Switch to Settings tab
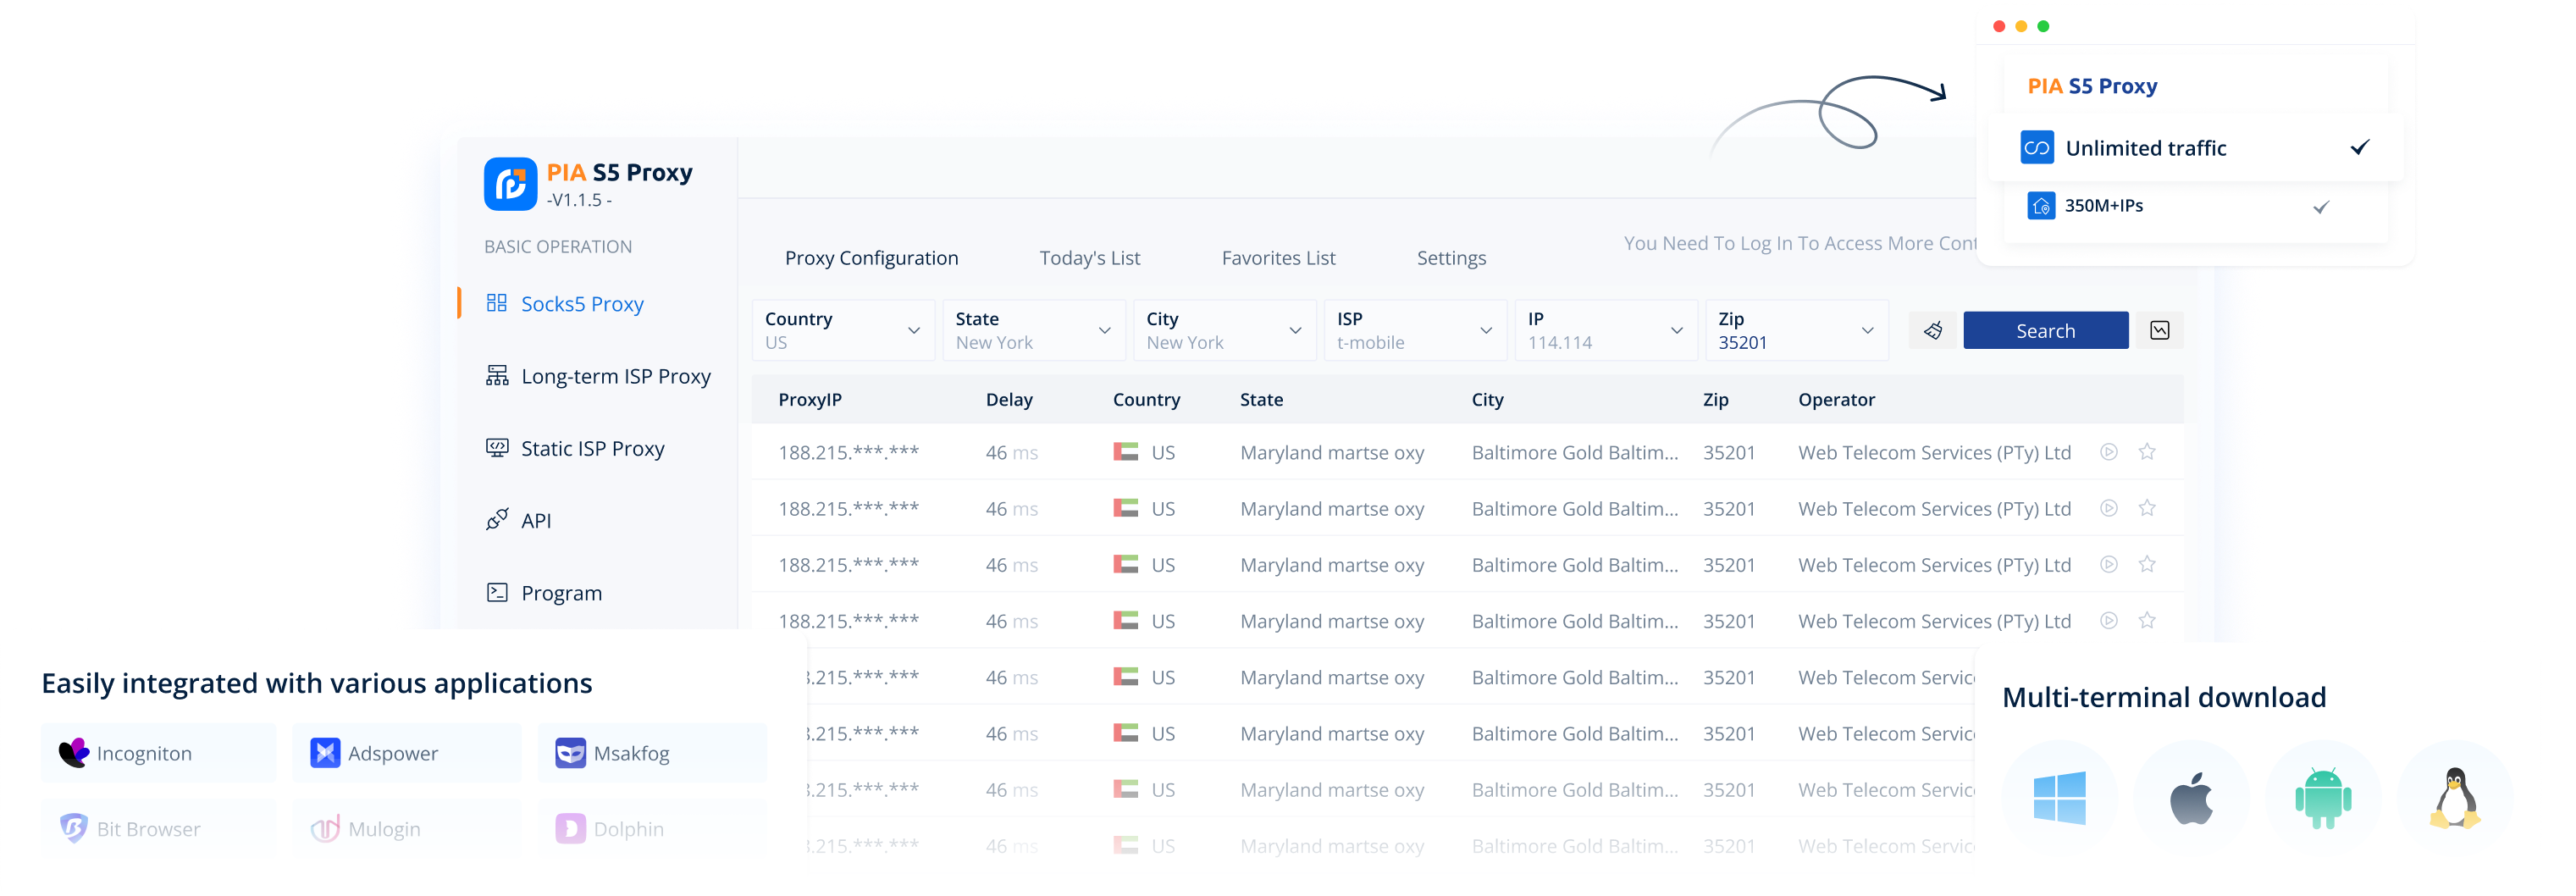The width and height of the screenshot is (2576, 896). point(1451,258)
